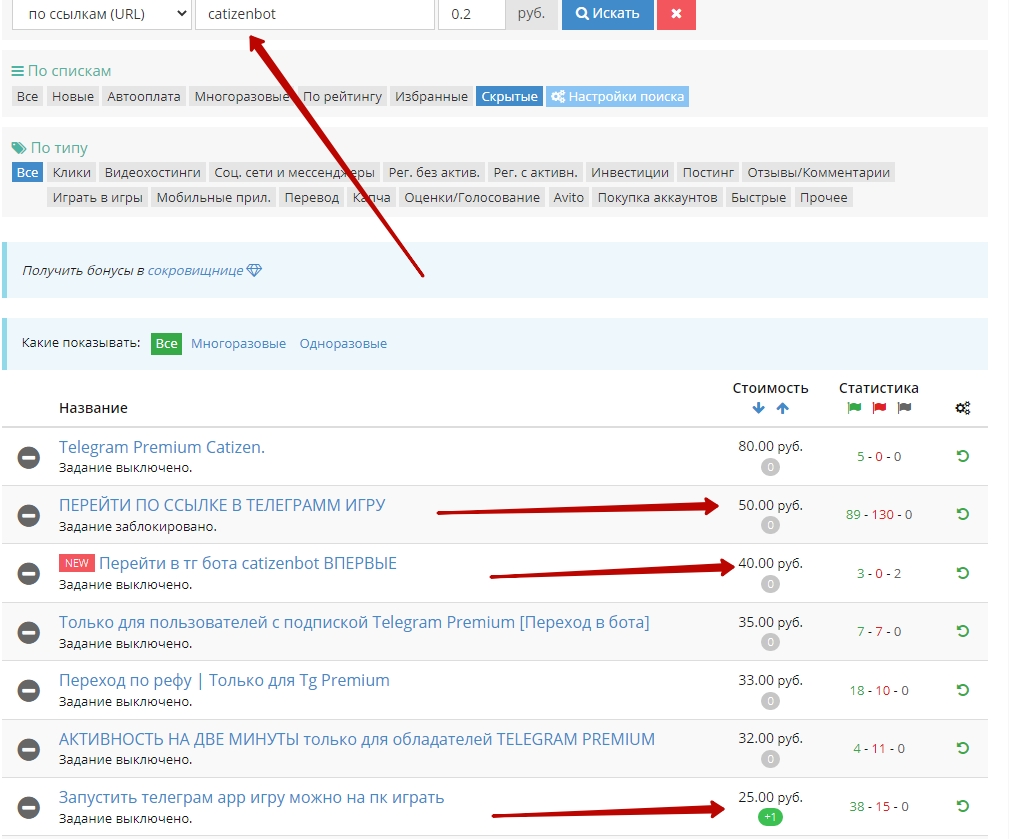This screenshot has height=839, width=1009.
Task: Filter by type Перевод
Action: tap(311, 198)
